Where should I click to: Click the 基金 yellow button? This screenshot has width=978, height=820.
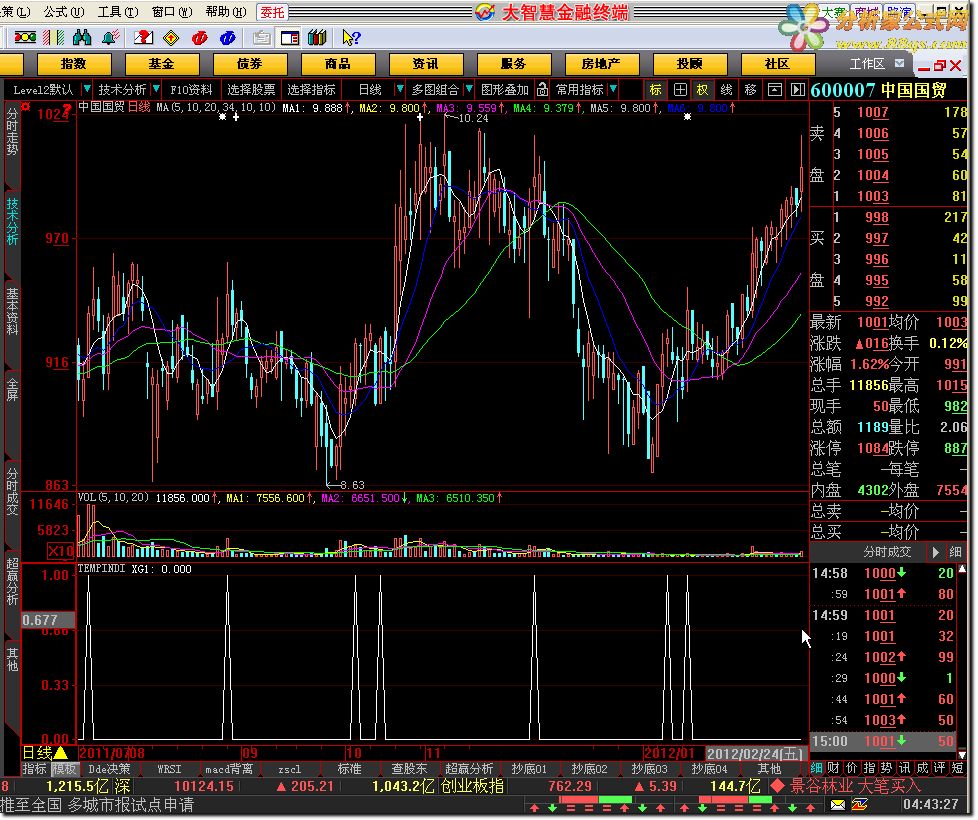coord(162,64)
